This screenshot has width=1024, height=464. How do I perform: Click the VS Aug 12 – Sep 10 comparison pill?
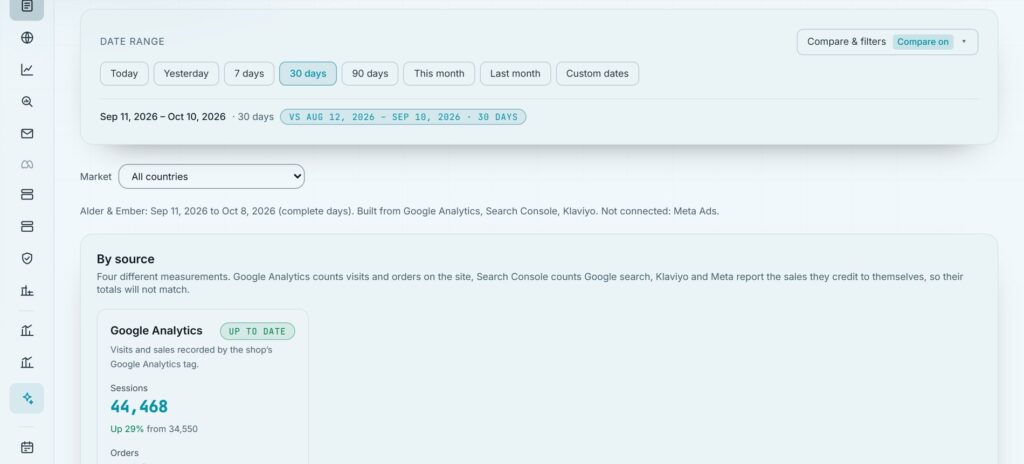[403, 117]
